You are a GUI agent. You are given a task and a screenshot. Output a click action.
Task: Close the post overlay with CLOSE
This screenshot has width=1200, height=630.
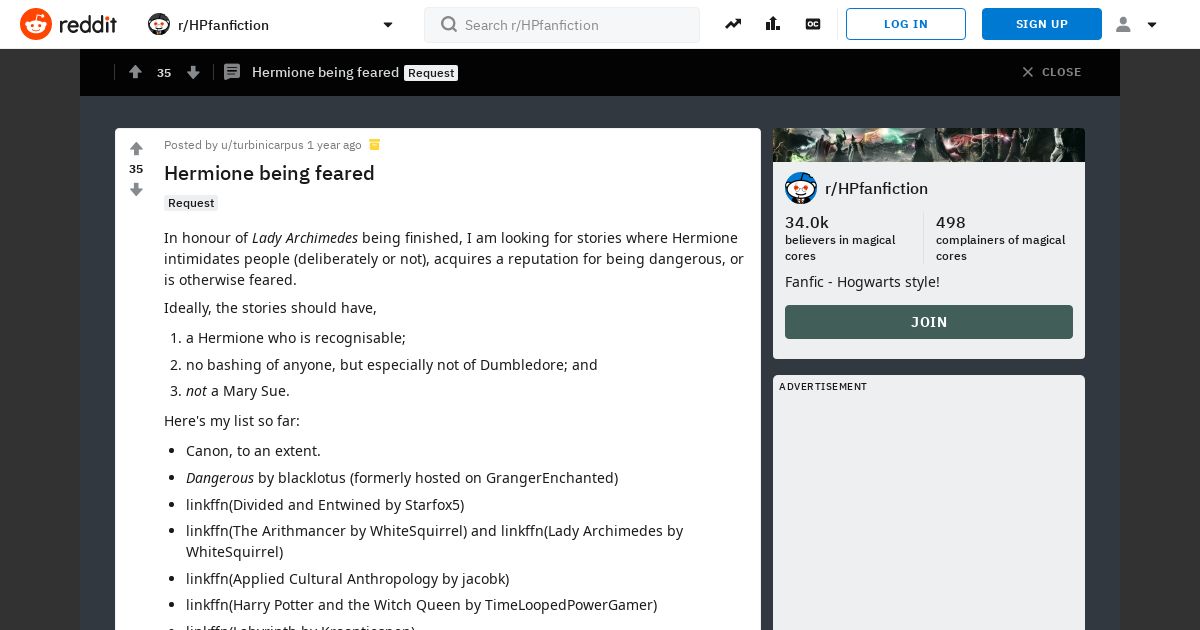tap(1052, 72)
